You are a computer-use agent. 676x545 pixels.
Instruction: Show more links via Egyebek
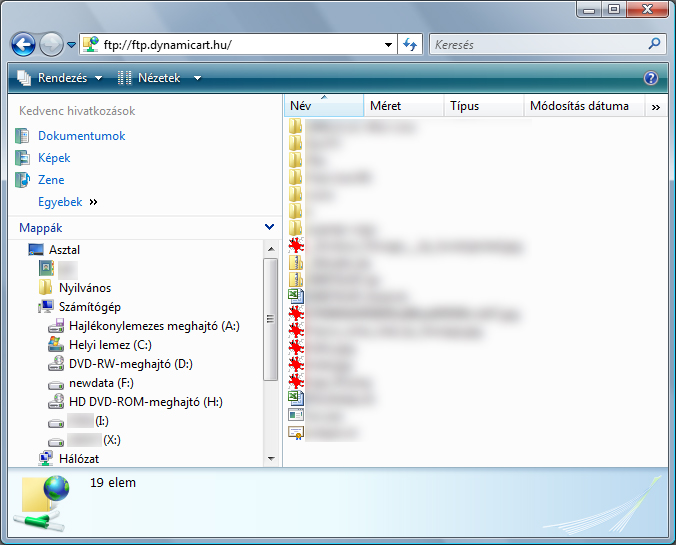point(68,202)
